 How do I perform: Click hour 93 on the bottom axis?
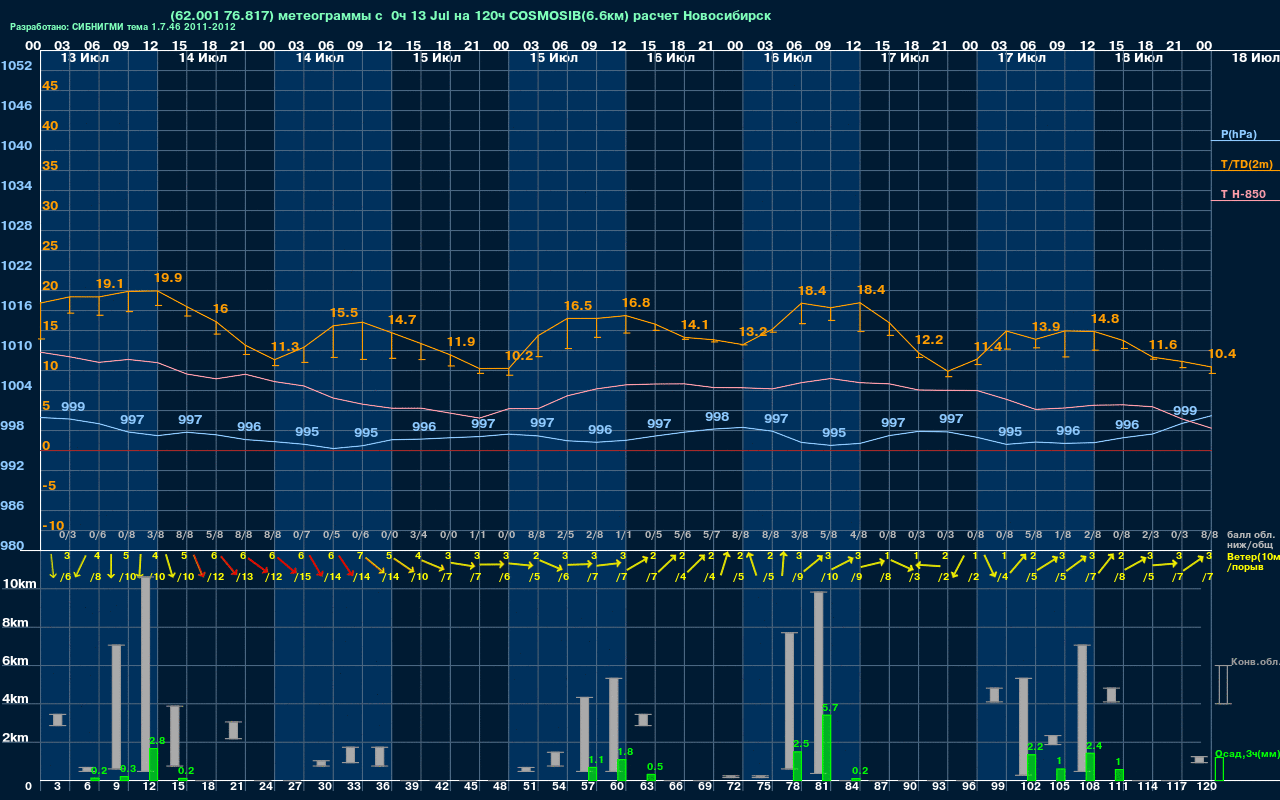938,788
